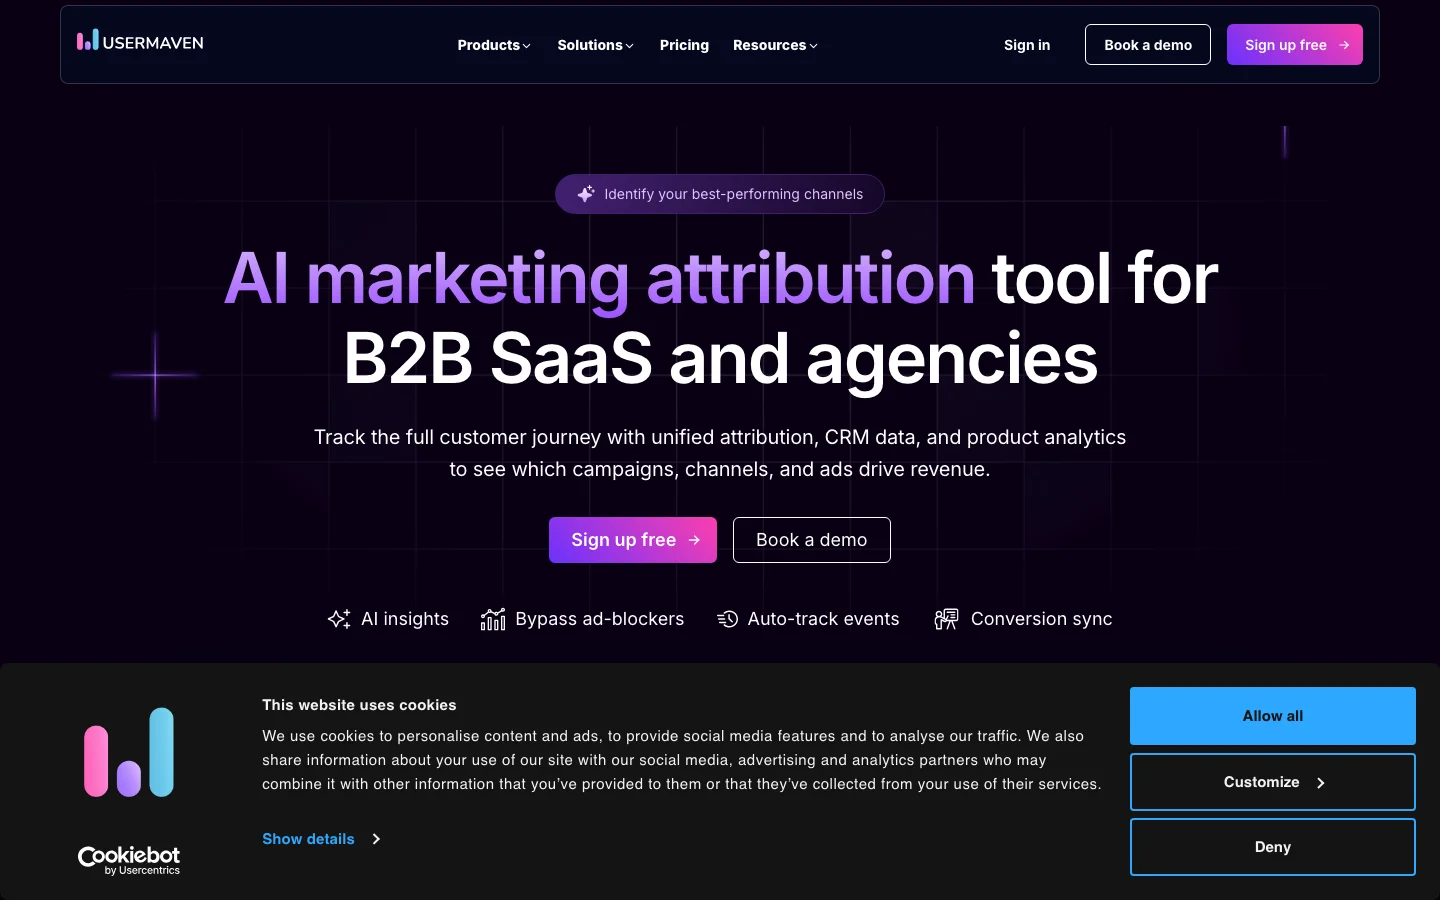Viewport: 1440px width, 900px height.
Task: Click the AI insights sparkle icon
Action: (339, 619)
